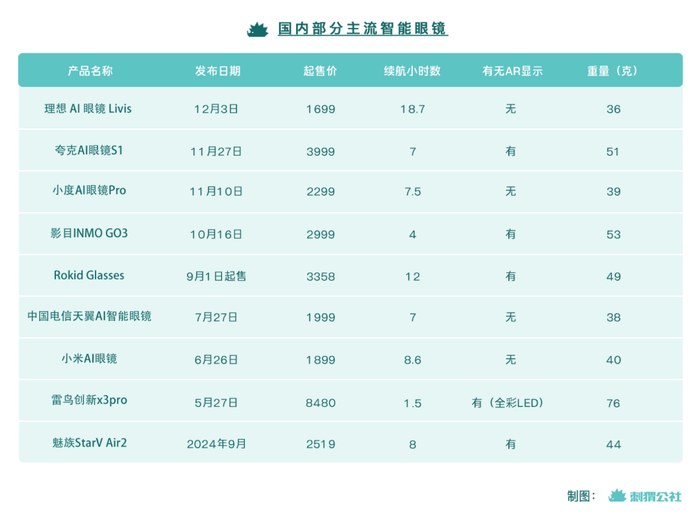Click battery life value 1.5

click(412, 403)
